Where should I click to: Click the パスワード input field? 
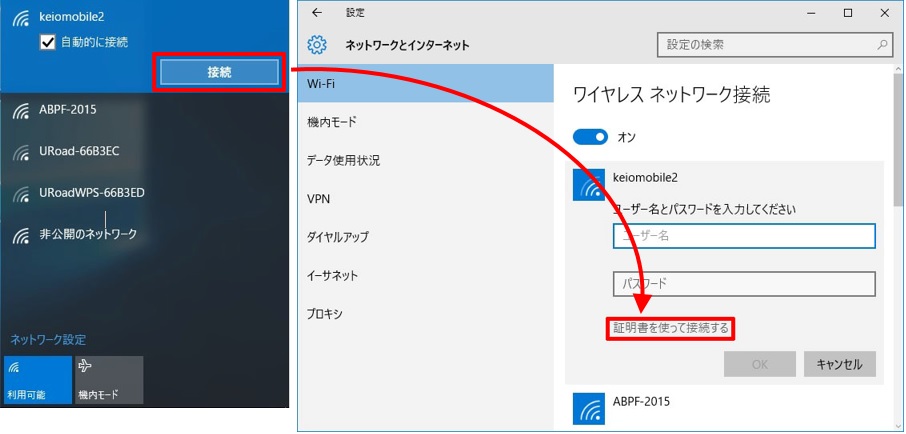[x=744, y=283]
